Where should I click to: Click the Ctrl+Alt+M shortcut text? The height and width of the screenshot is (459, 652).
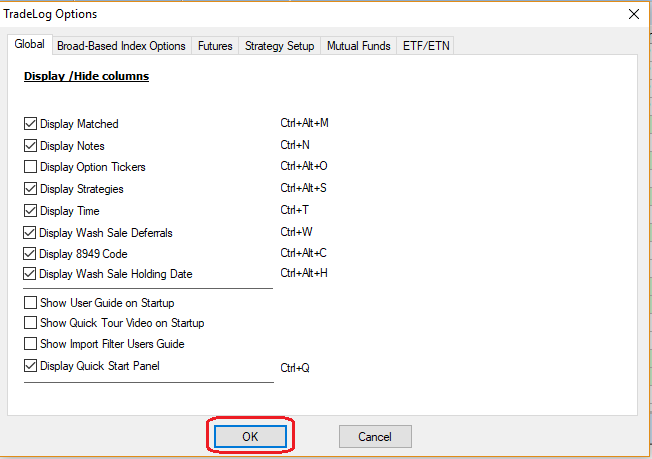pyautogui.click(x=304, y=123)
